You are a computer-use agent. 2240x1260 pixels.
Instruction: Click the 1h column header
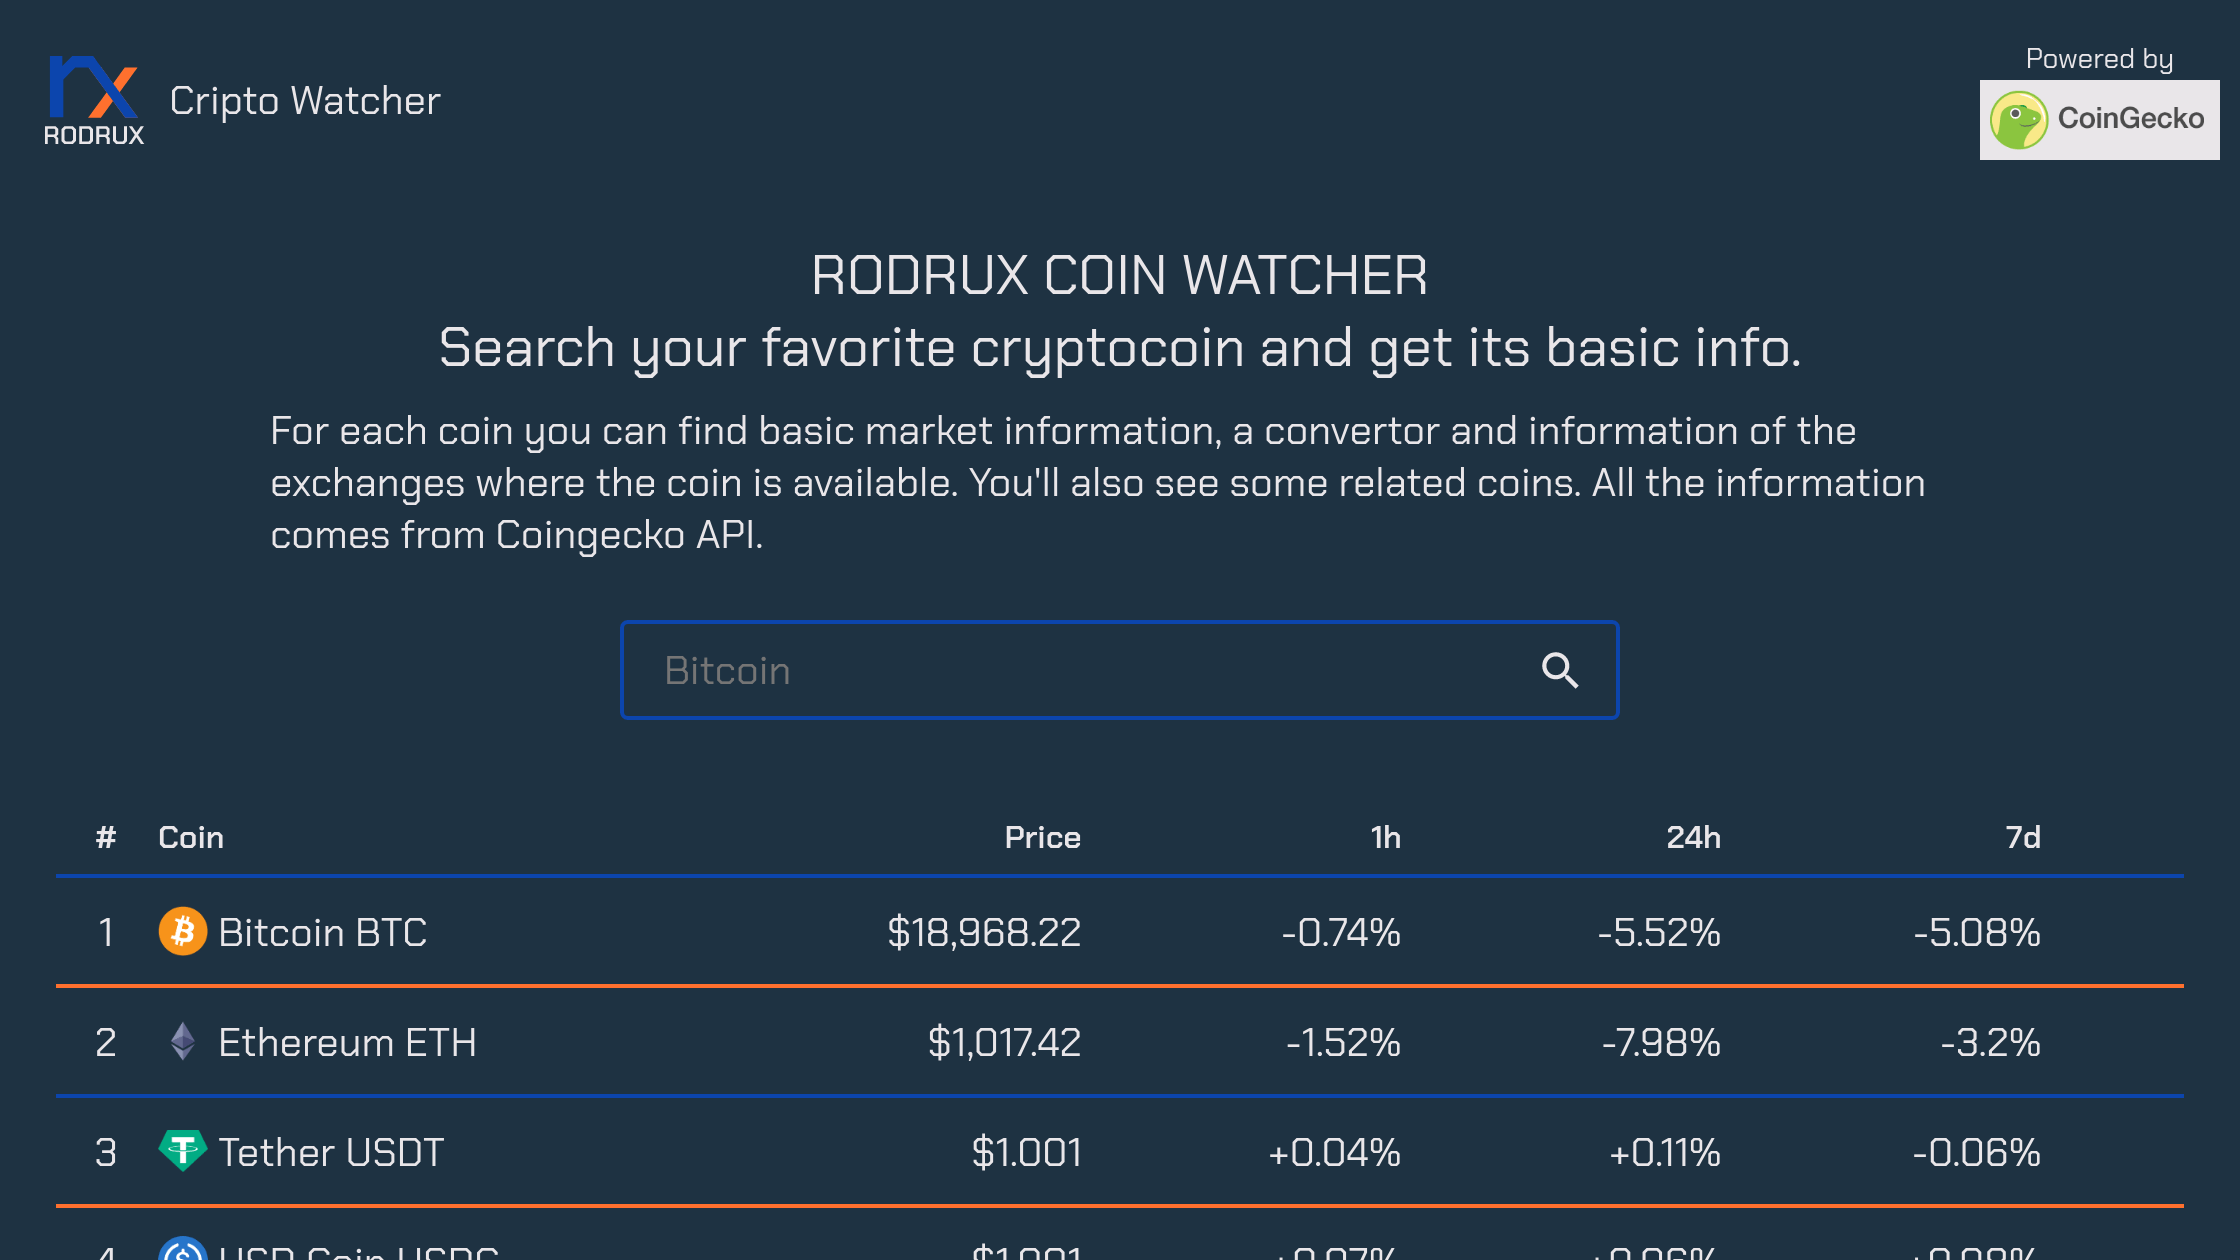(x=1385, y=837)
